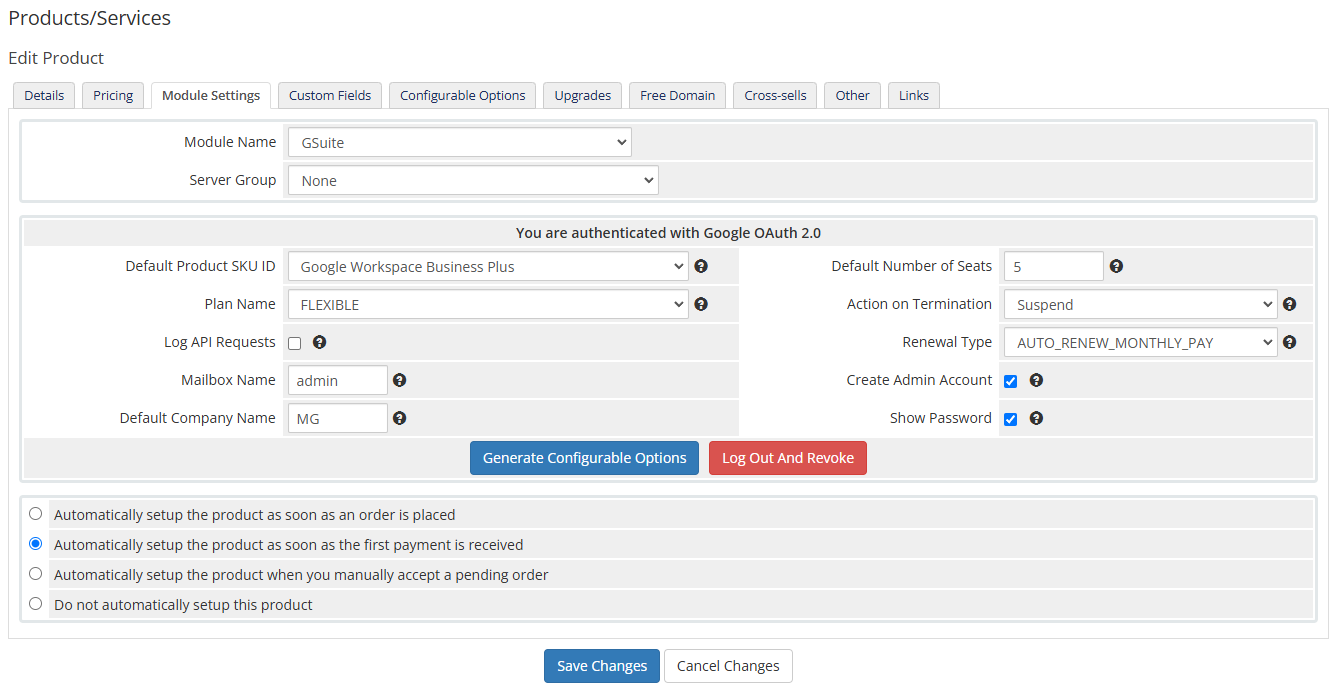Screen dimensions: 1337x693
Task: Open the Pricing tab
Action: point(112,95)
